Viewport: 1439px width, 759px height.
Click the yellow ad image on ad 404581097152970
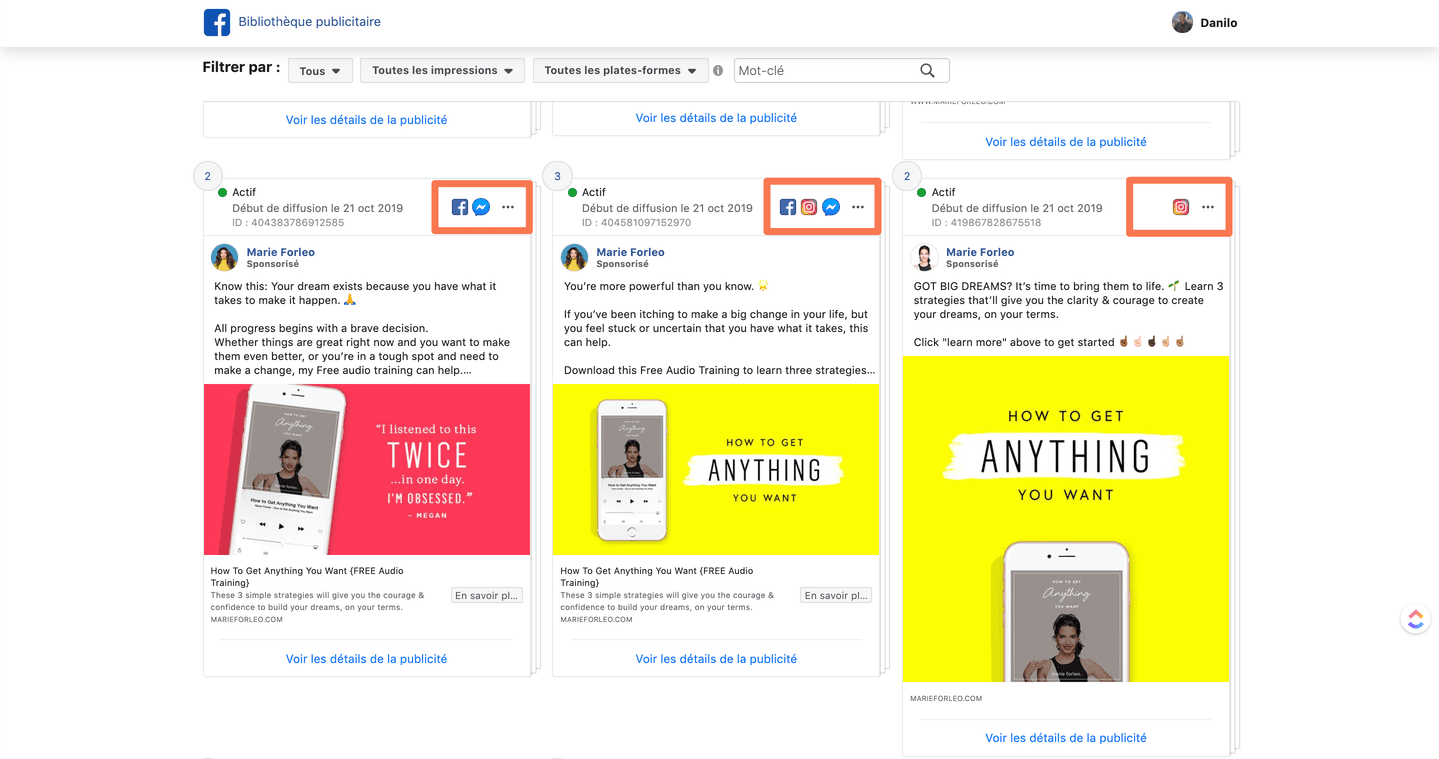click(x=716, y=470)
